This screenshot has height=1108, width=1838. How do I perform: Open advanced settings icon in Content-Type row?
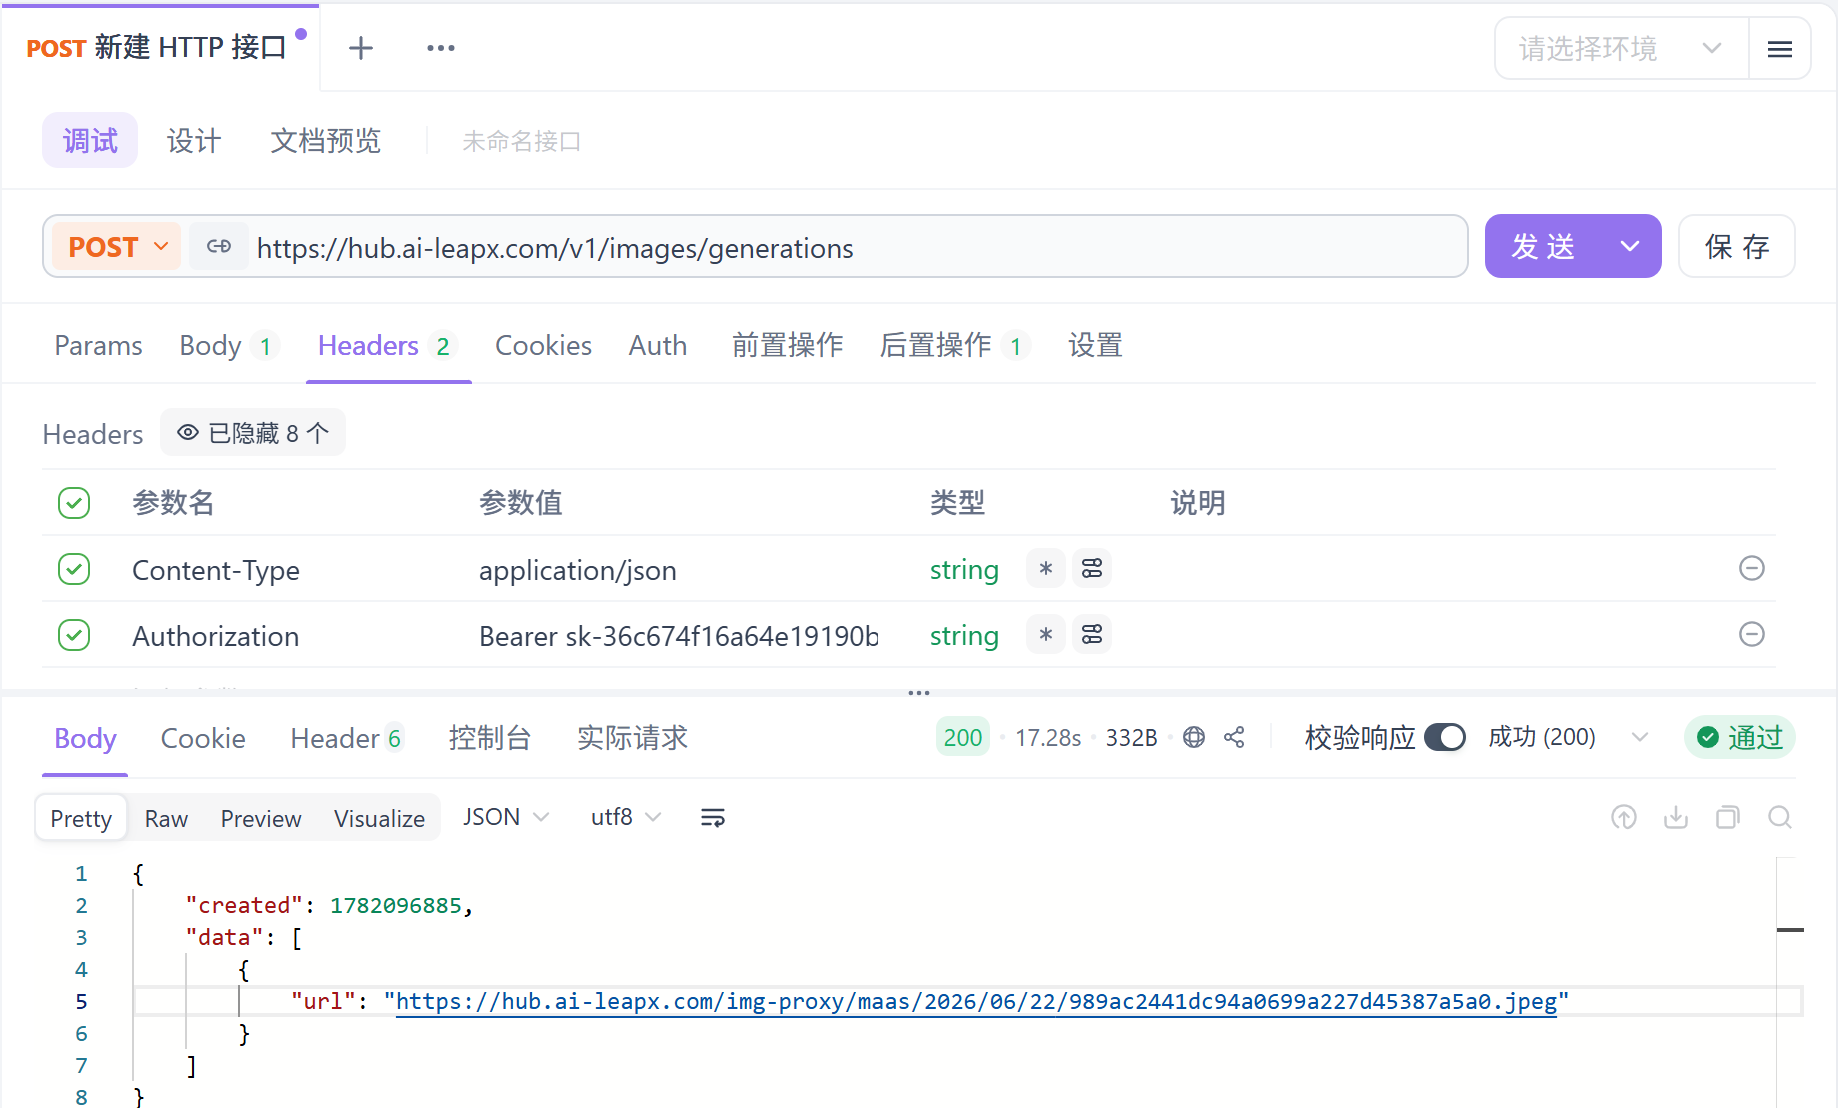(x=1092, y=569)
